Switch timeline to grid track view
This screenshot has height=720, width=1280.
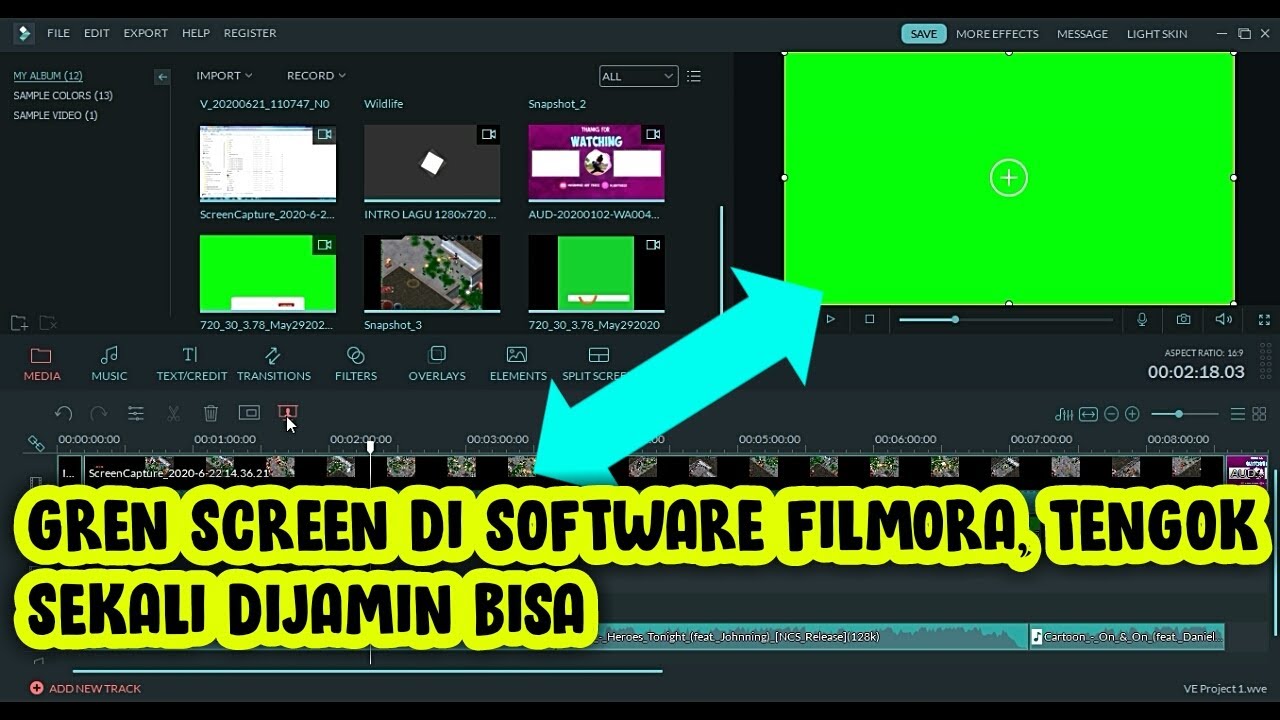click(1259, 414)
